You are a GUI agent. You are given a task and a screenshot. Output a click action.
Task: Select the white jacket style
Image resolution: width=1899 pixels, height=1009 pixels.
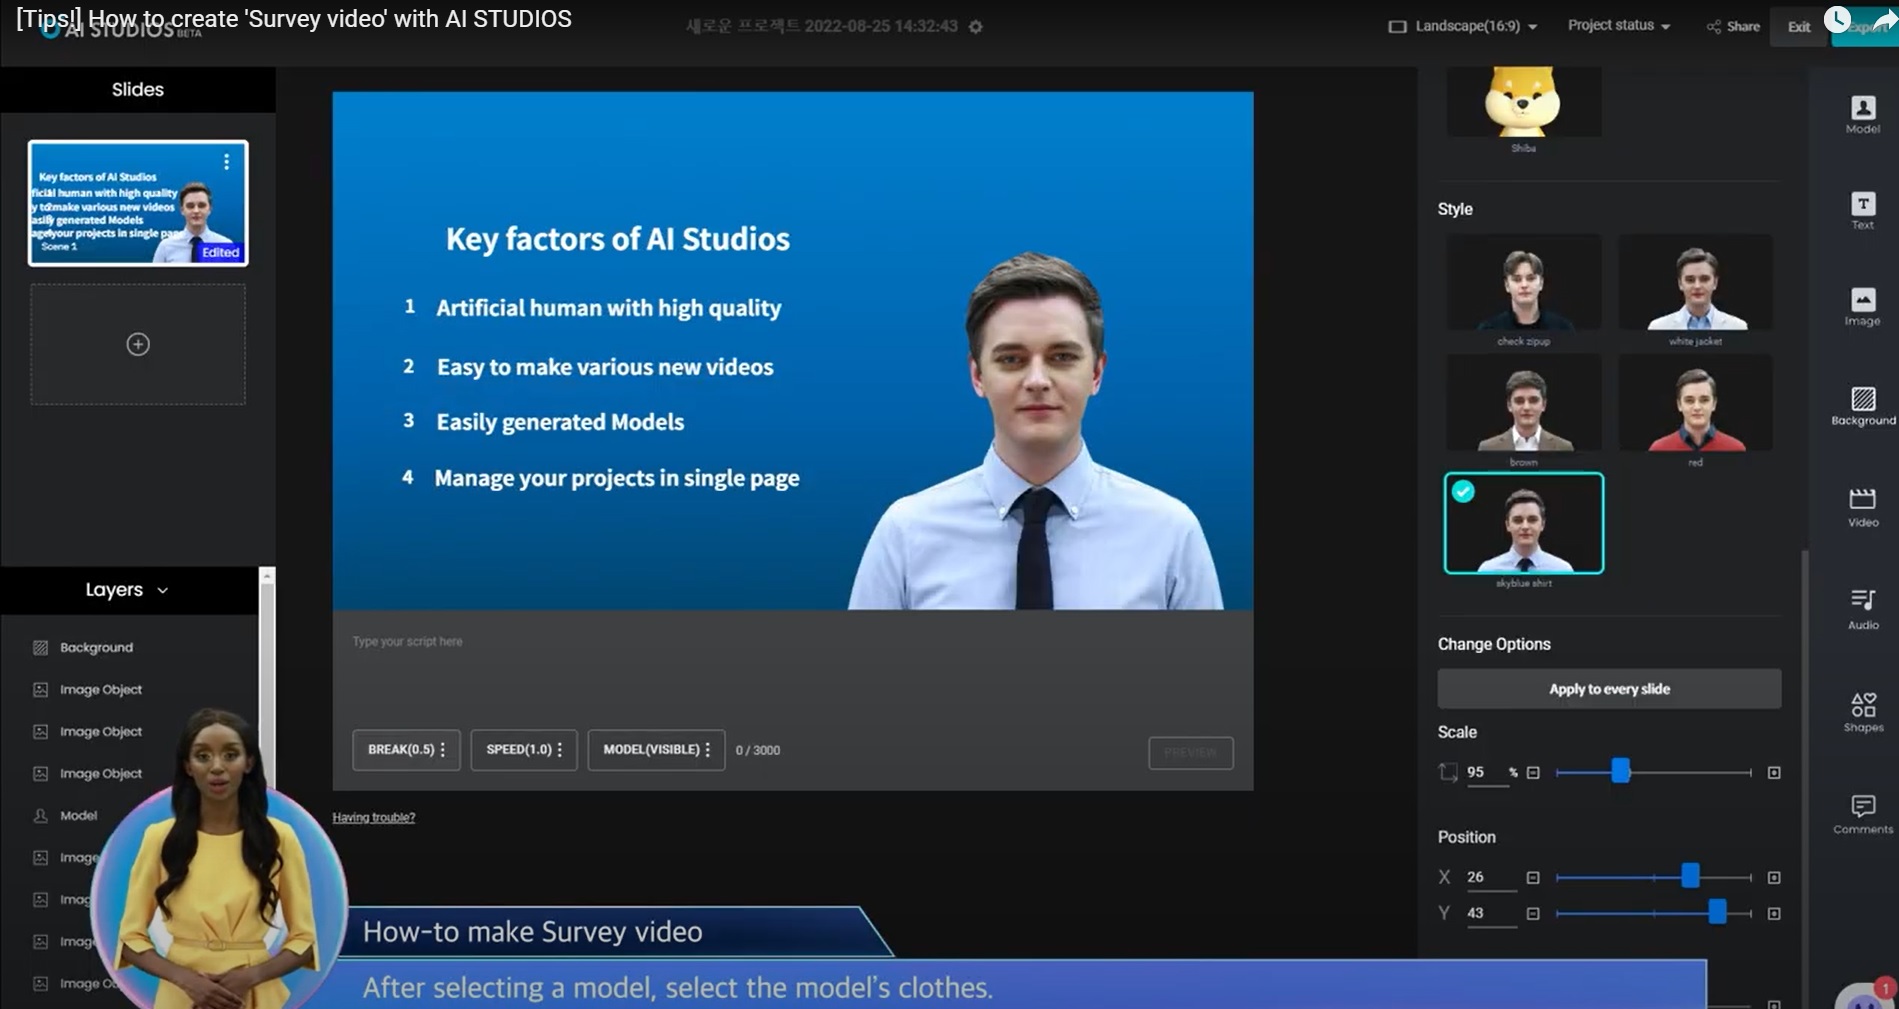pos(1695,283)
